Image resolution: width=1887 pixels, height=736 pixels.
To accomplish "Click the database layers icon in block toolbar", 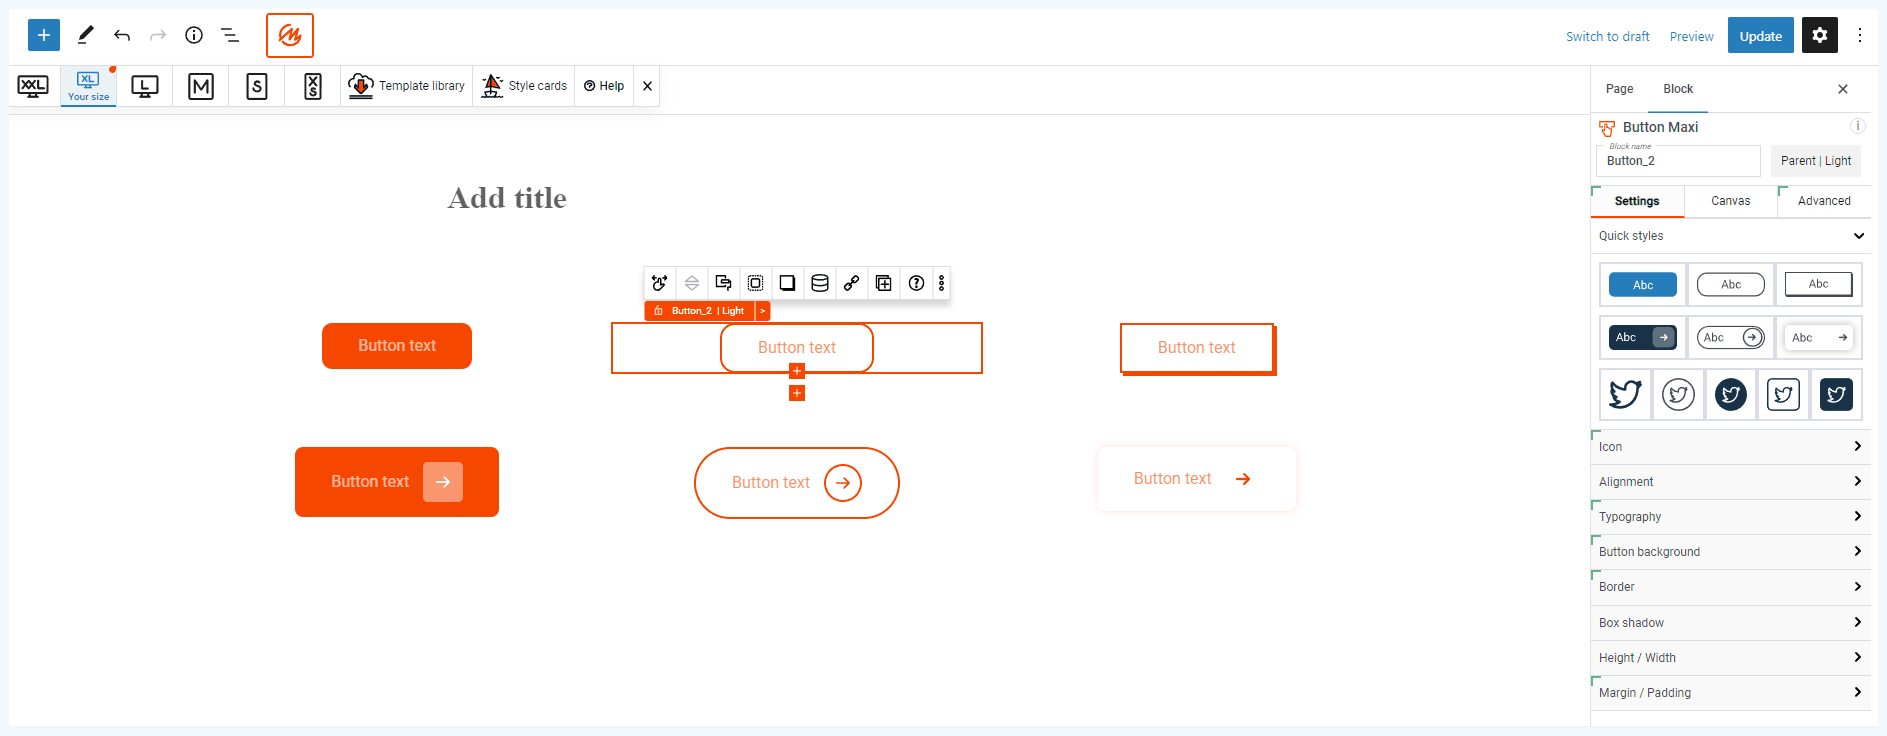I will (819, 283).
